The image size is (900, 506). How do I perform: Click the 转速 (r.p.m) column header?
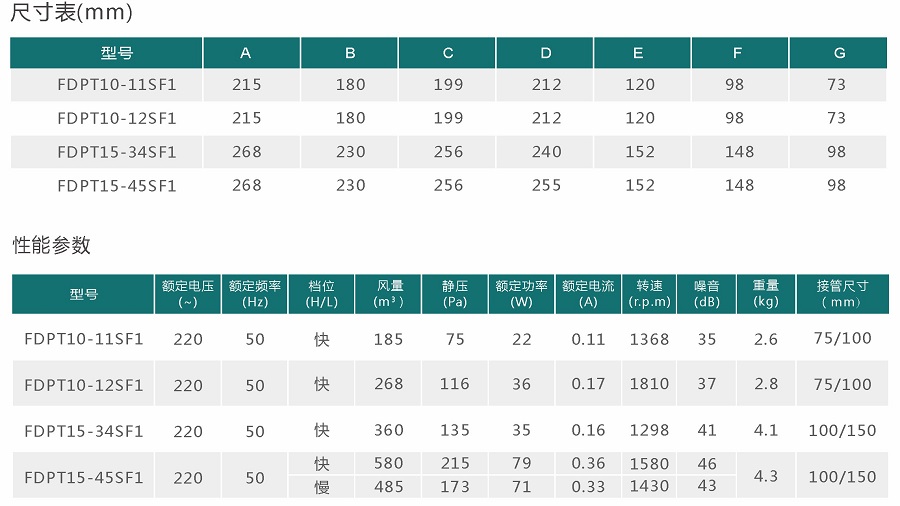649,293
